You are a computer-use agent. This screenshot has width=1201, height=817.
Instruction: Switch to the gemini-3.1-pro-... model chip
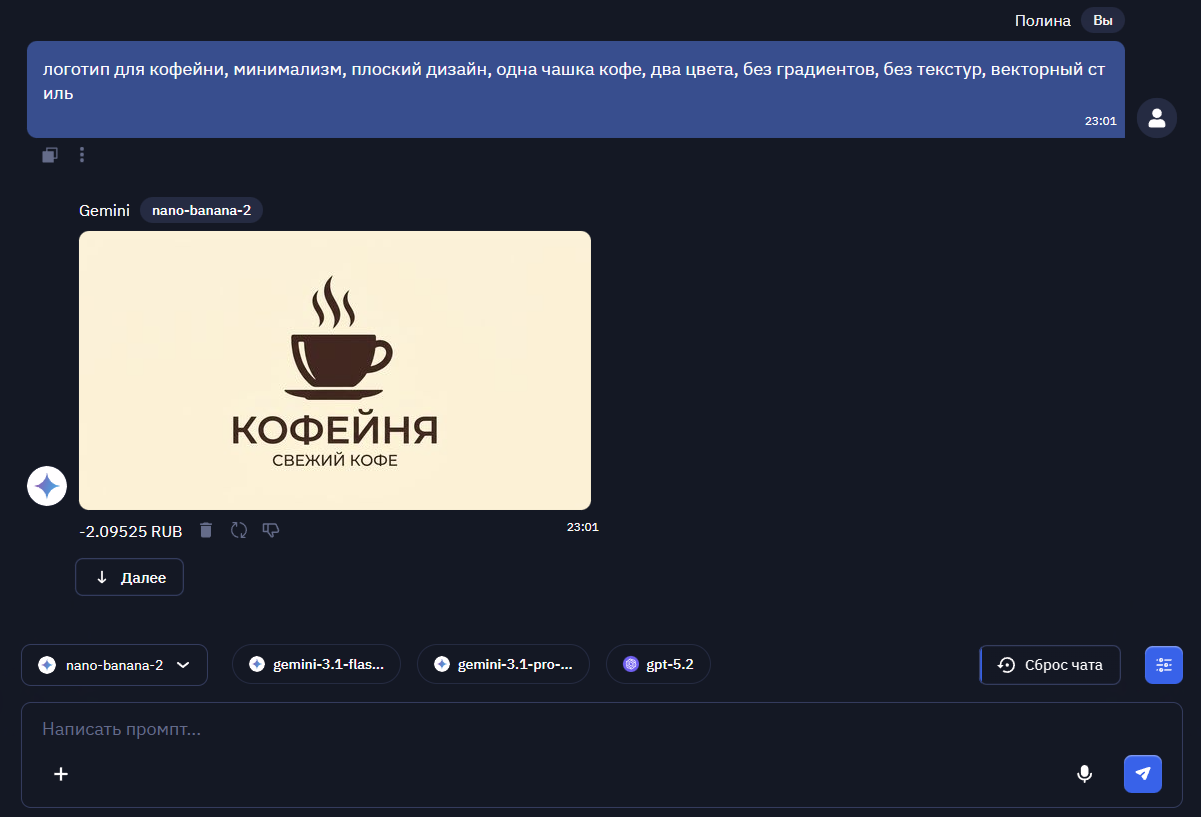tap(503, 664)
